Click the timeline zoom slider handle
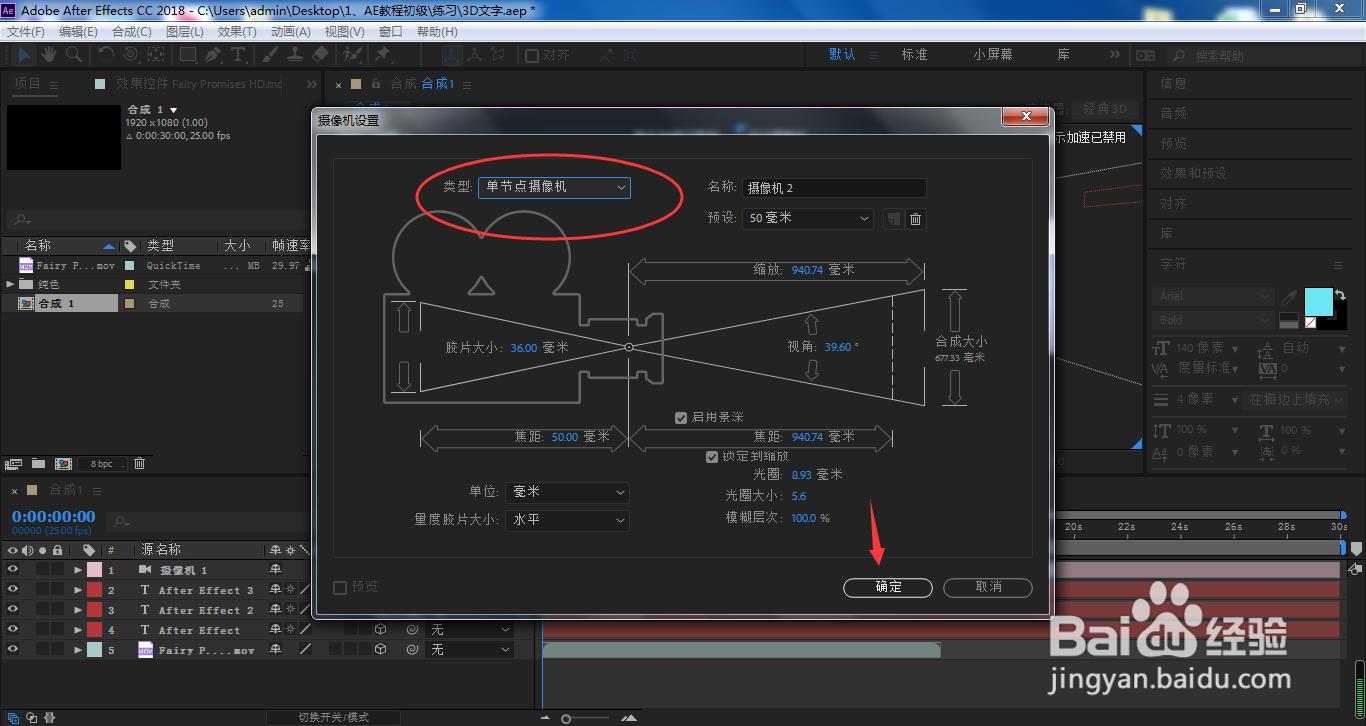The image size is (1366, 726). 566,718
